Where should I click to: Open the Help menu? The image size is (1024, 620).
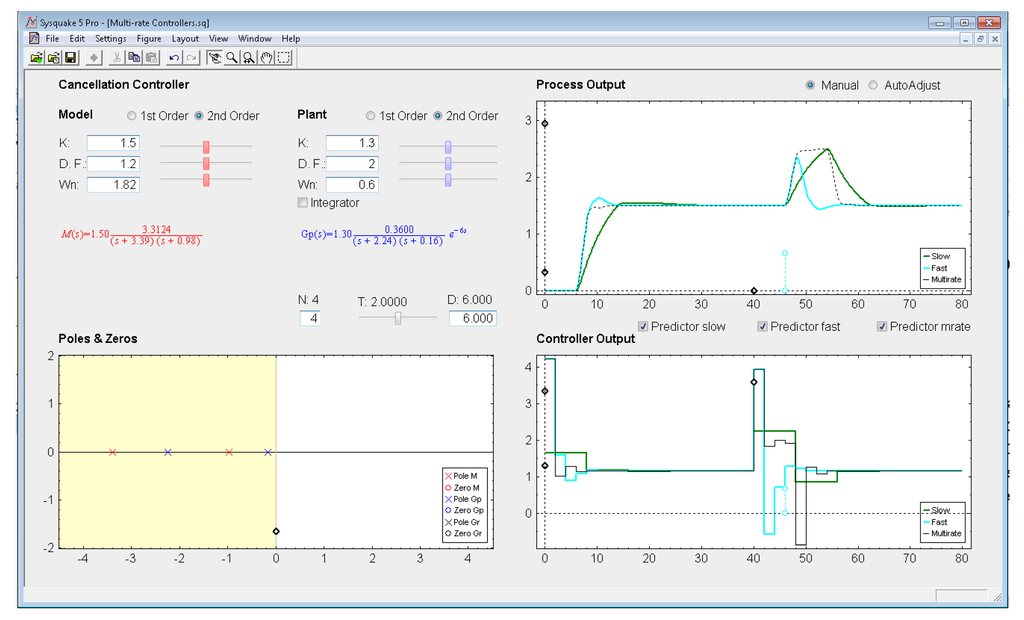(x=291, y=39)
